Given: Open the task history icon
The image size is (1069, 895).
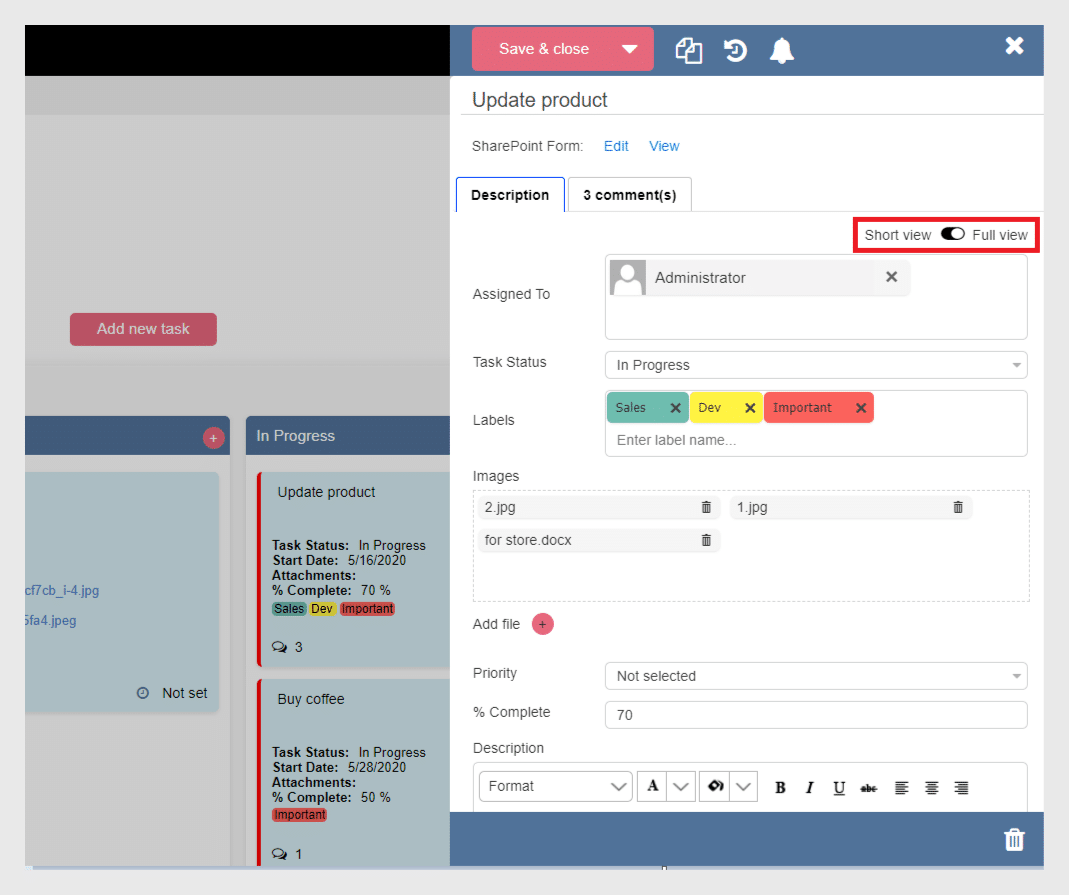Looking at the screenshot, I should point(735,50).
